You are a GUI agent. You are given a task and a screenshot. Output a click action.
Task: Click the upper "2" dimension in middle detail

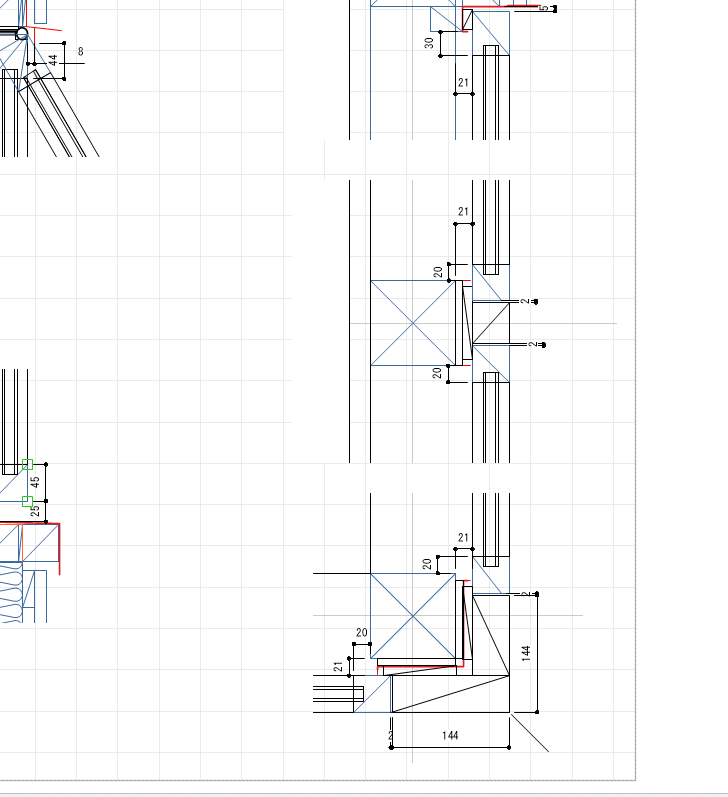pyautogui.click(x=523, y=300)
